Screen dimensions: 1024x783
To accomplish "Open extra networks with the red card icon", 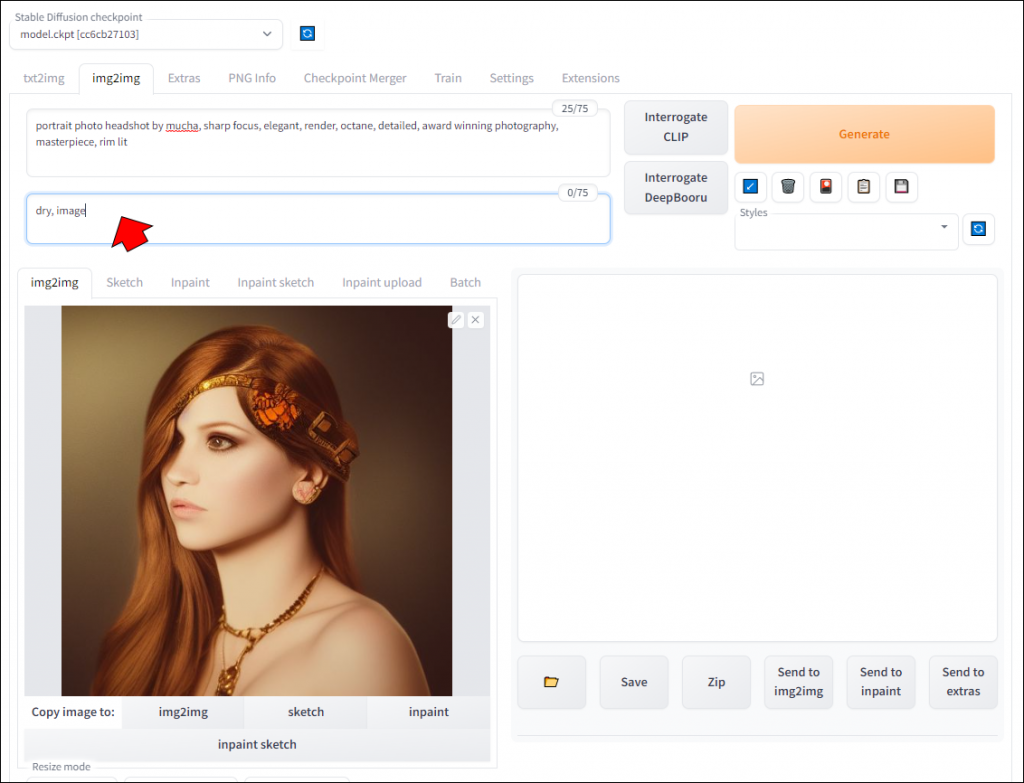I will pos(825,187).
